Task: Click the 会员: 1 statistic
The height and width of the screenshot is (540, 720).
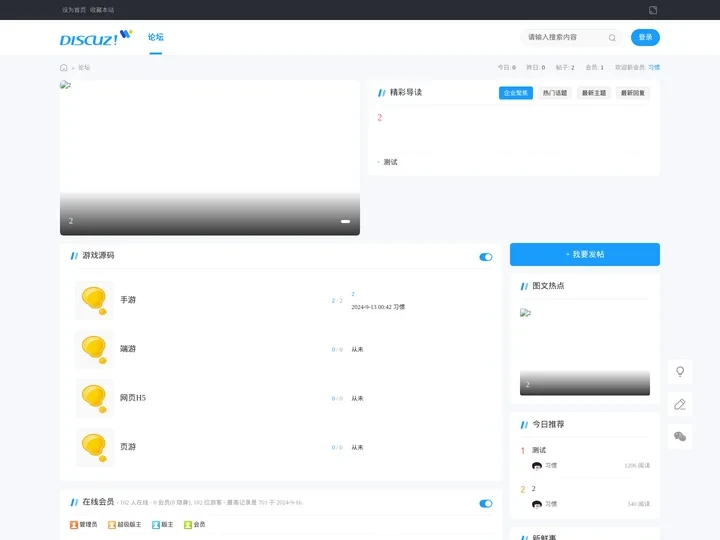Action: pyautogui.click(x=595, y=68)
